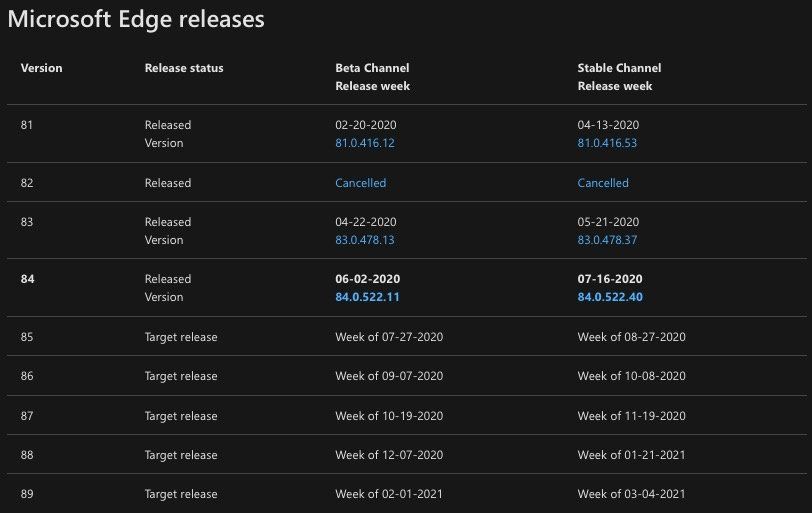Open the 84.0.522.40 stable version link
Image resolution: width=812 pixels, height=513 pixels.
[x=610, y=297]
